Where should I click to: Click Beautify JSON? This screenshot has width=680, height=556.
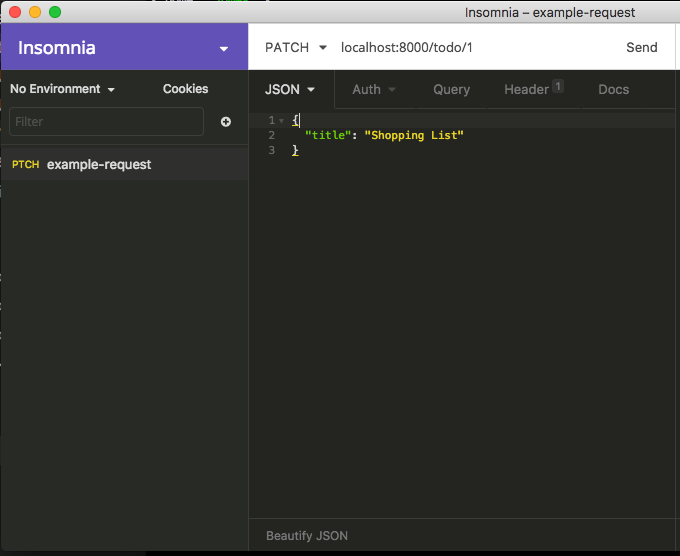tap(307, 536)
